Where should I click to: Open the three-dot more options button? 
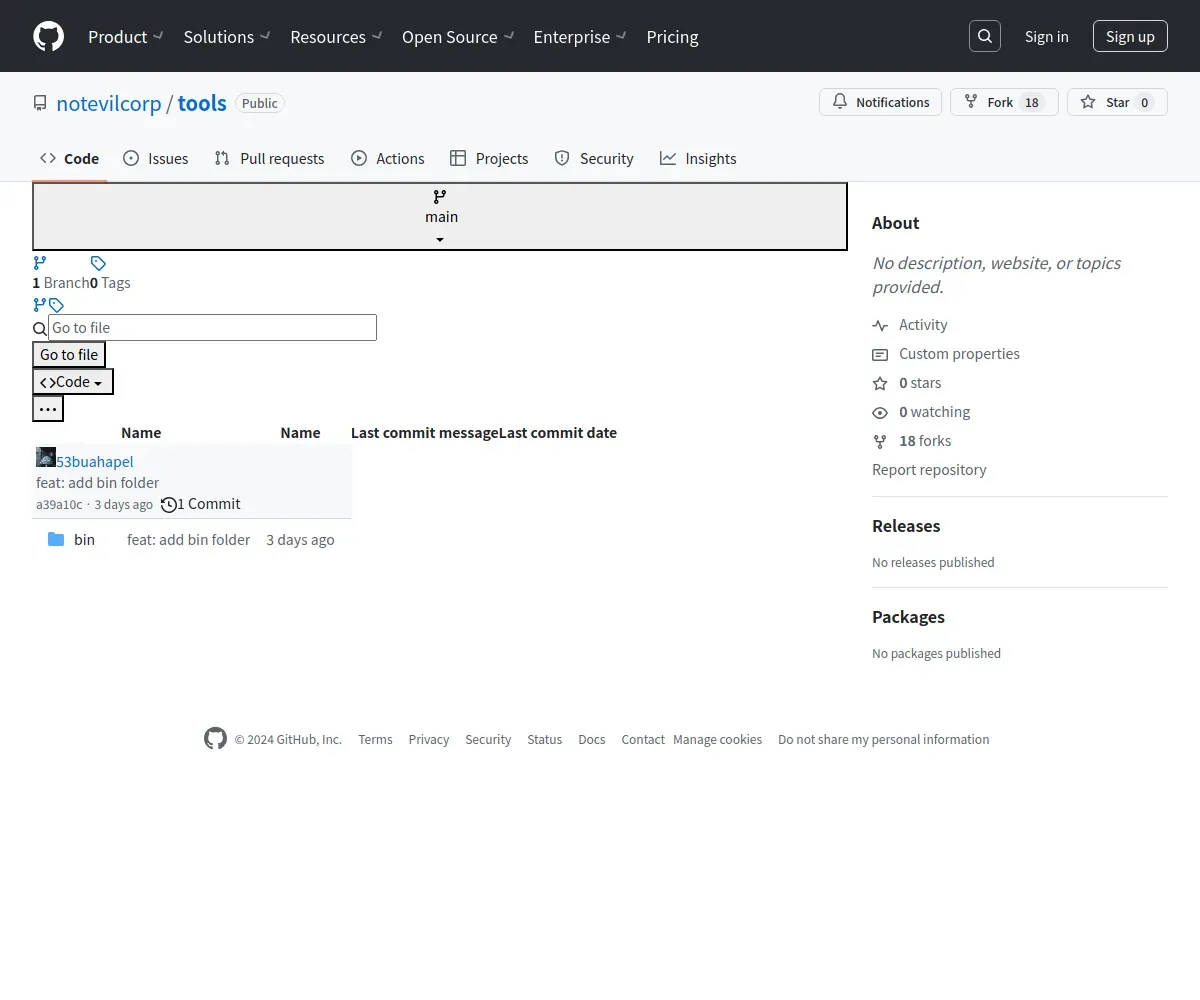48,409
